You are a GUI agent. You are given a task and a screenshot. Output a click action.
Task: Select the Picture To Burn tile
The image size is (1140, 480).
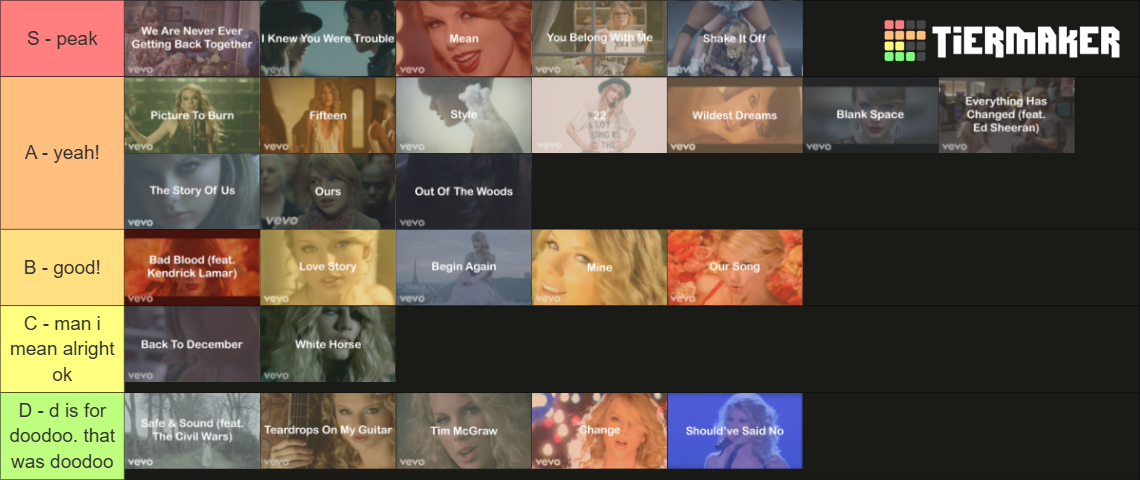192,115
